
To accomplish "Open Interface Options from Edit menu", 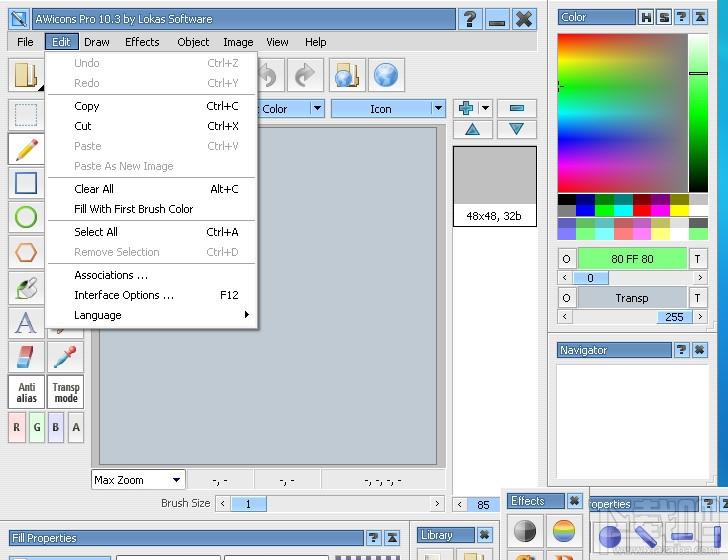I will pyautogui.click(x=124, y=295).
